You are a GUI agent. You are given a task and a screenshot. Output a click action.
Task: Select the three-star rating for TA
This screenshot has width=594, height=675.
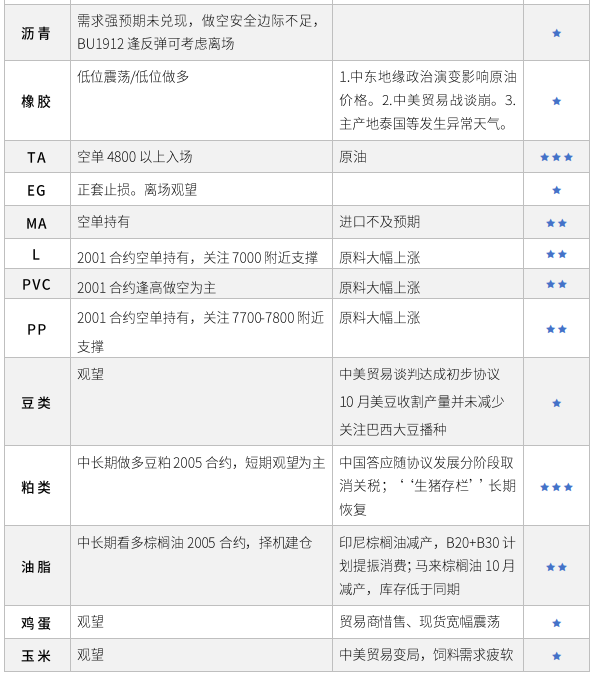point(556,157)
